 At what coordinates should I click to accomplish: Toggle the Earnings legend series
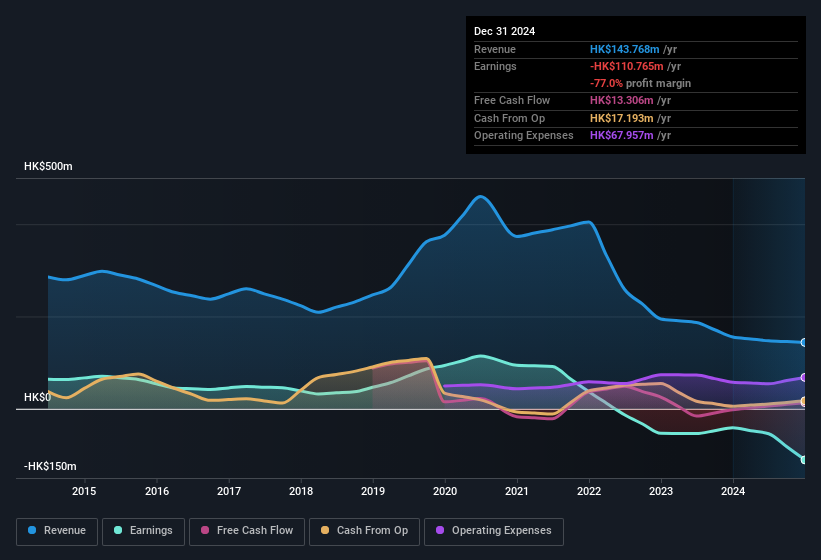[143, 531]
